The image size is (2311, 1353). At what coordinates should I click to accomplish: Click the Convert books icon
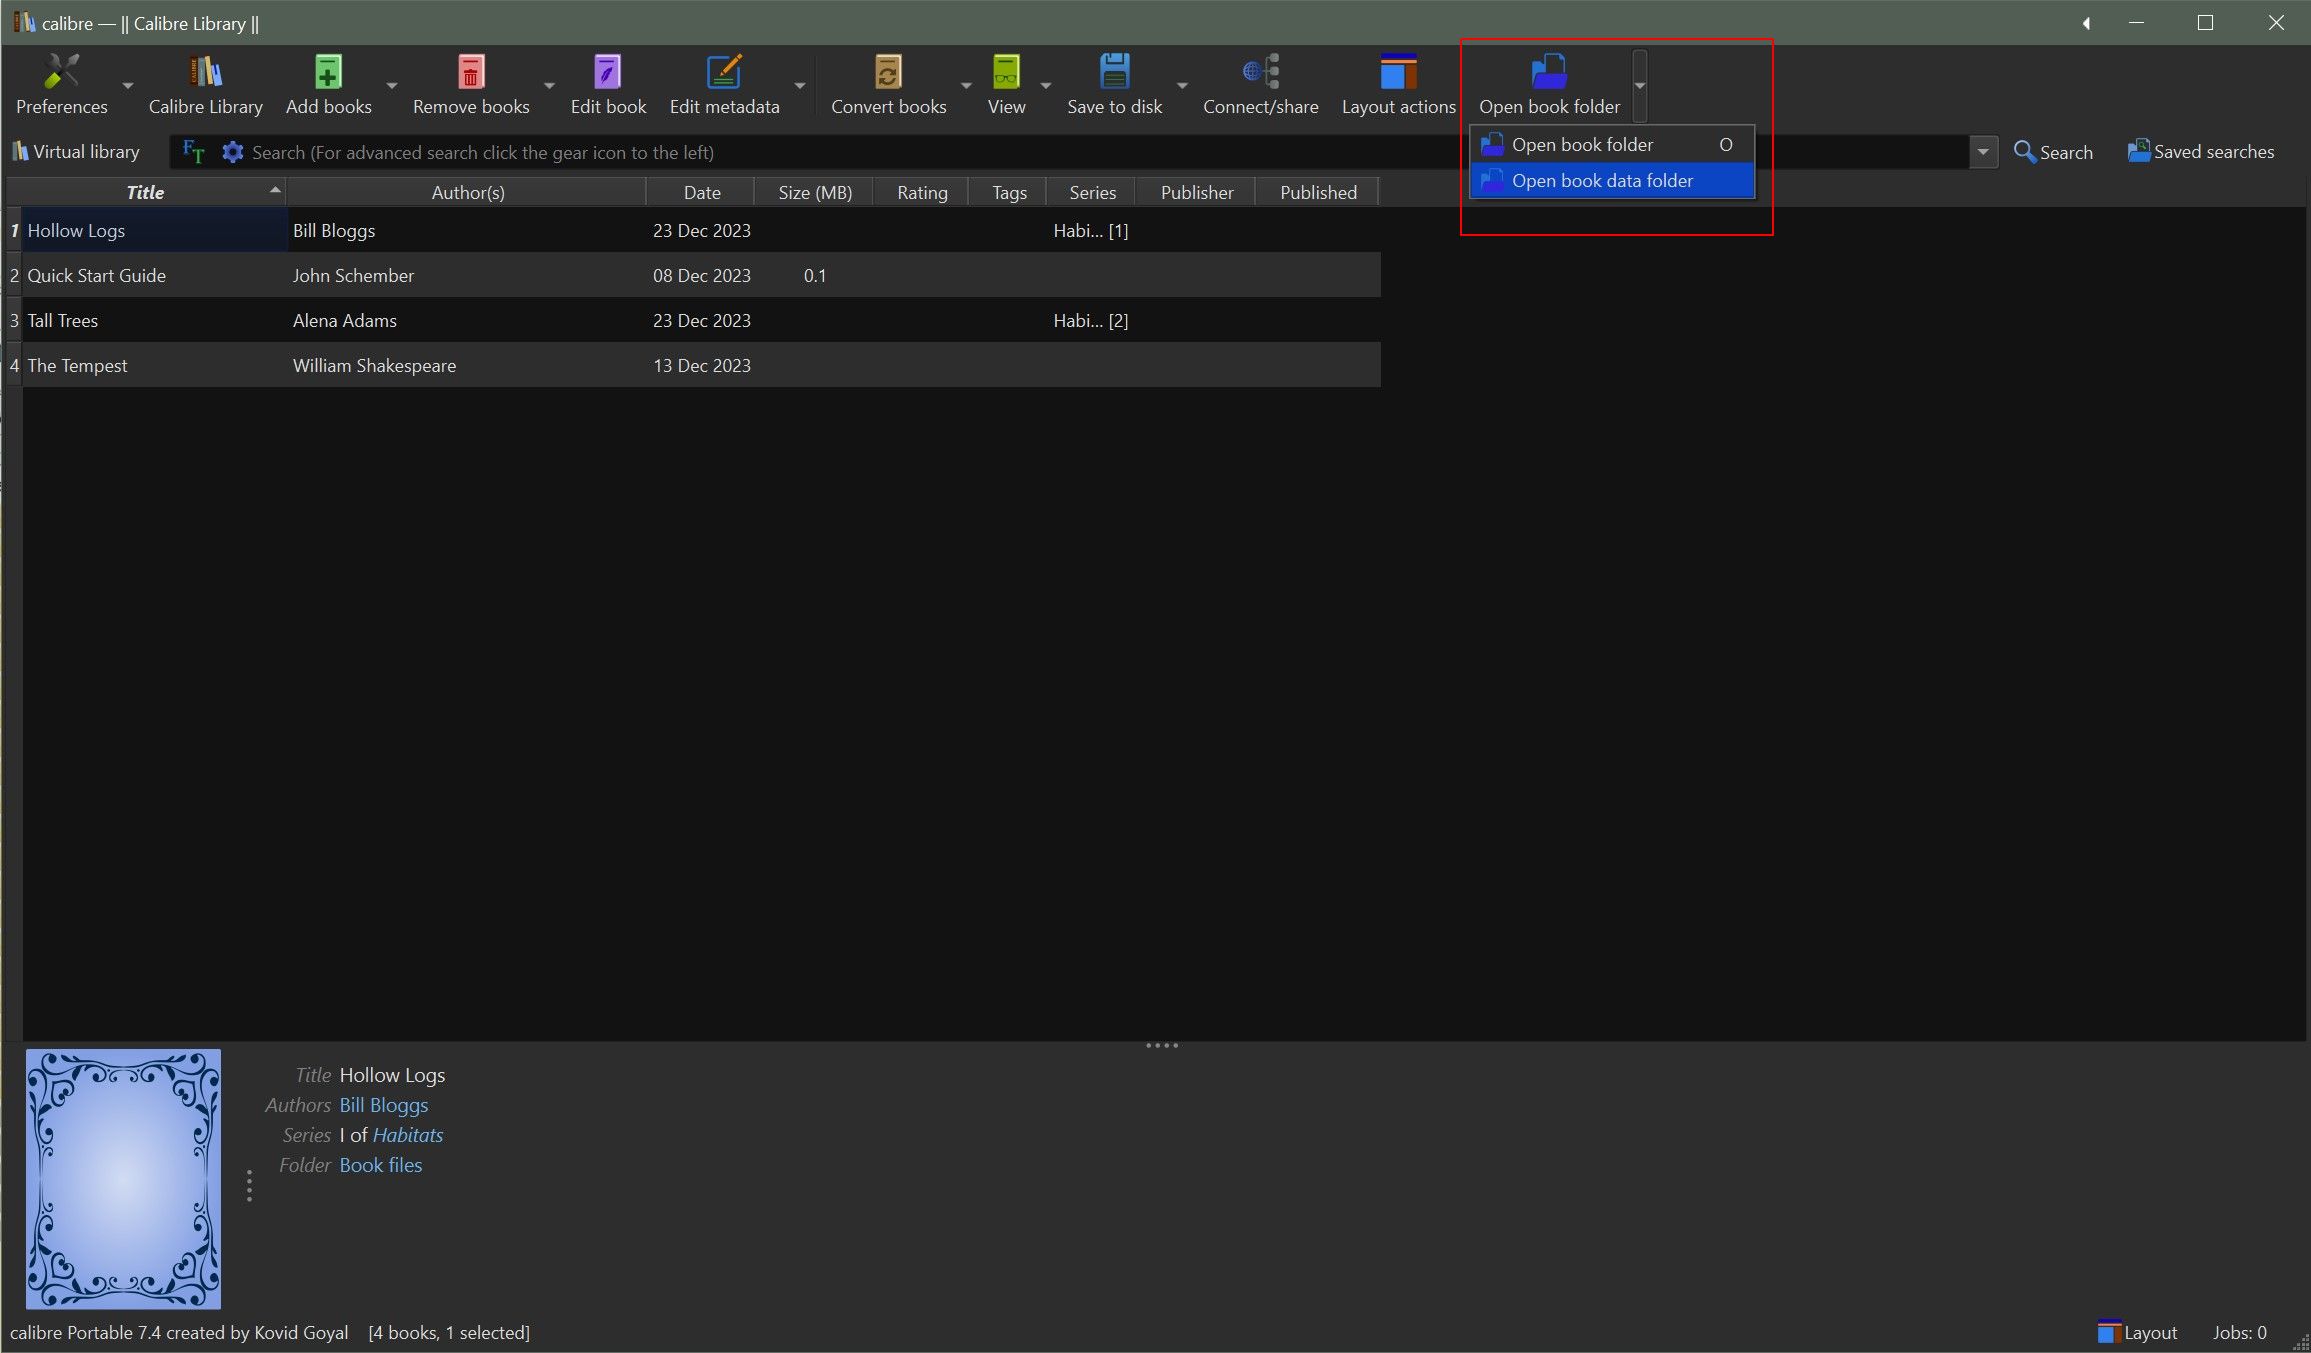pos(888,73)
